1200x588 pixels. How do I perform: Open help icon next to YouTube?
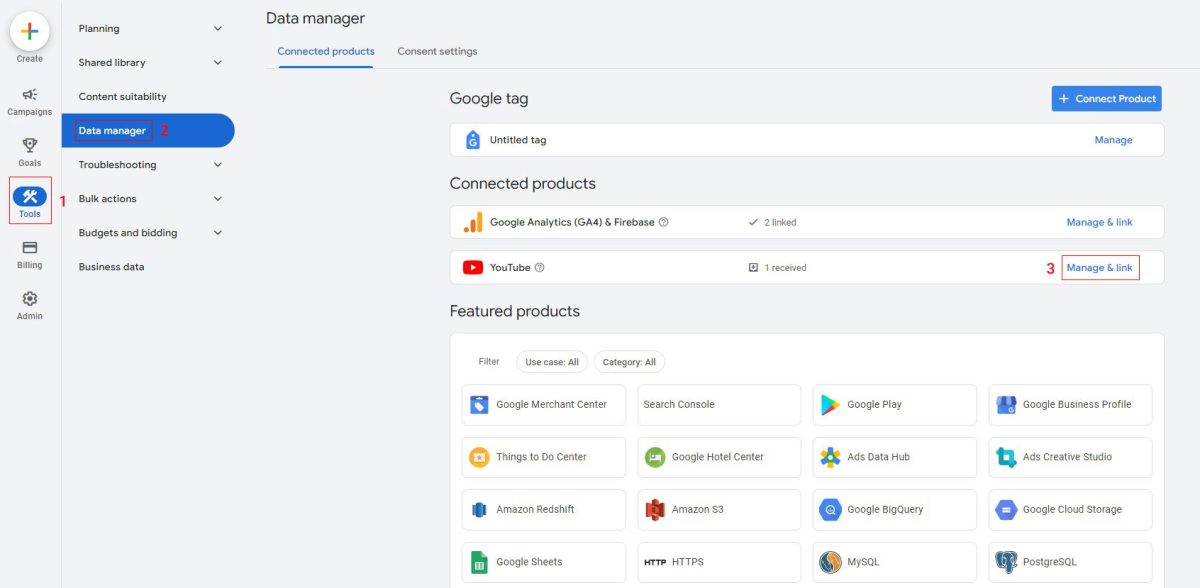[540, 267]
